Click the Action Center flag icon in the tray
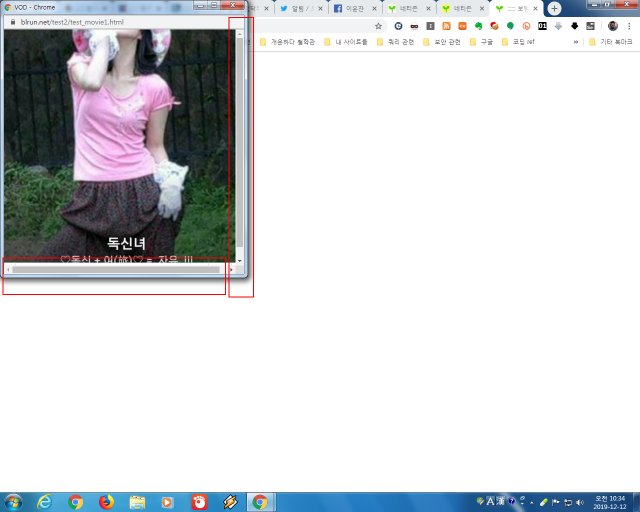The height and width of the screenshot is (512, 640). pos(556,502)
